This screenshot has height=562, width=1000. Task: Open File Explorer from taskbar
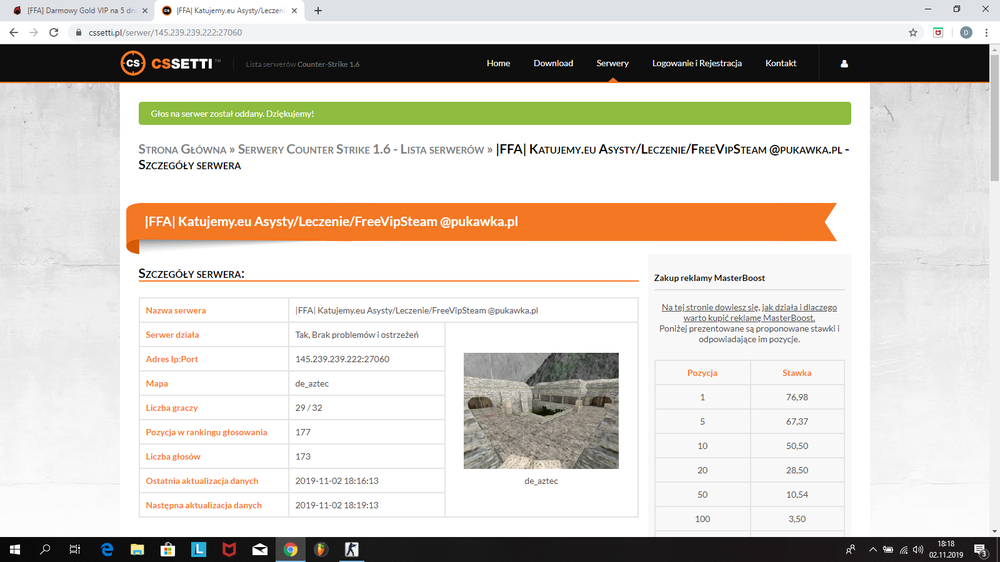(x=137, y=549)
